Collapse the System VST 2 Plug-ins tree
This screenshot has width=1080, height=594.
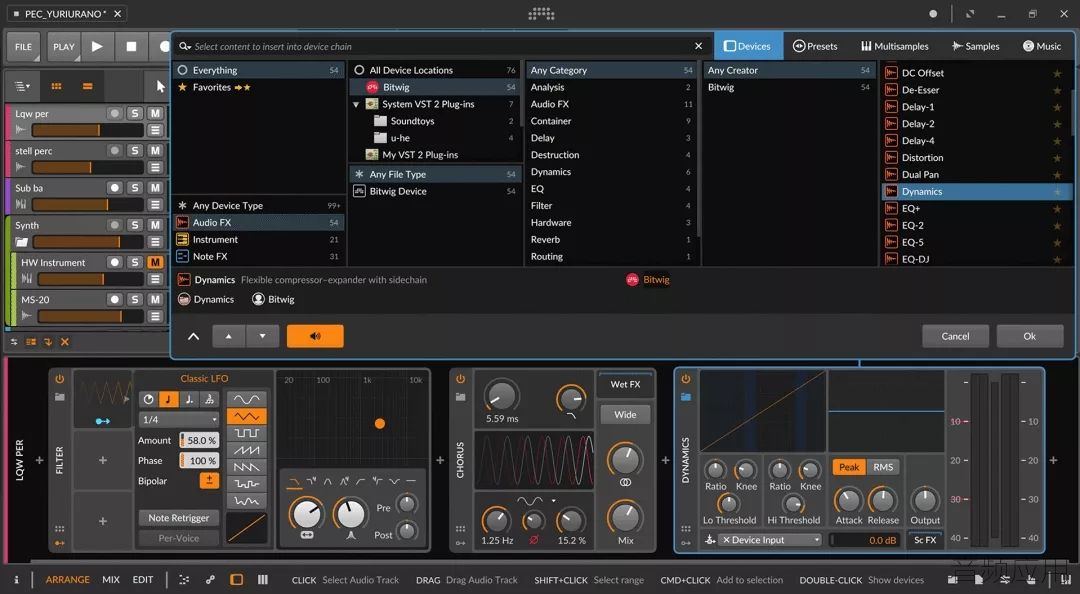356,104
